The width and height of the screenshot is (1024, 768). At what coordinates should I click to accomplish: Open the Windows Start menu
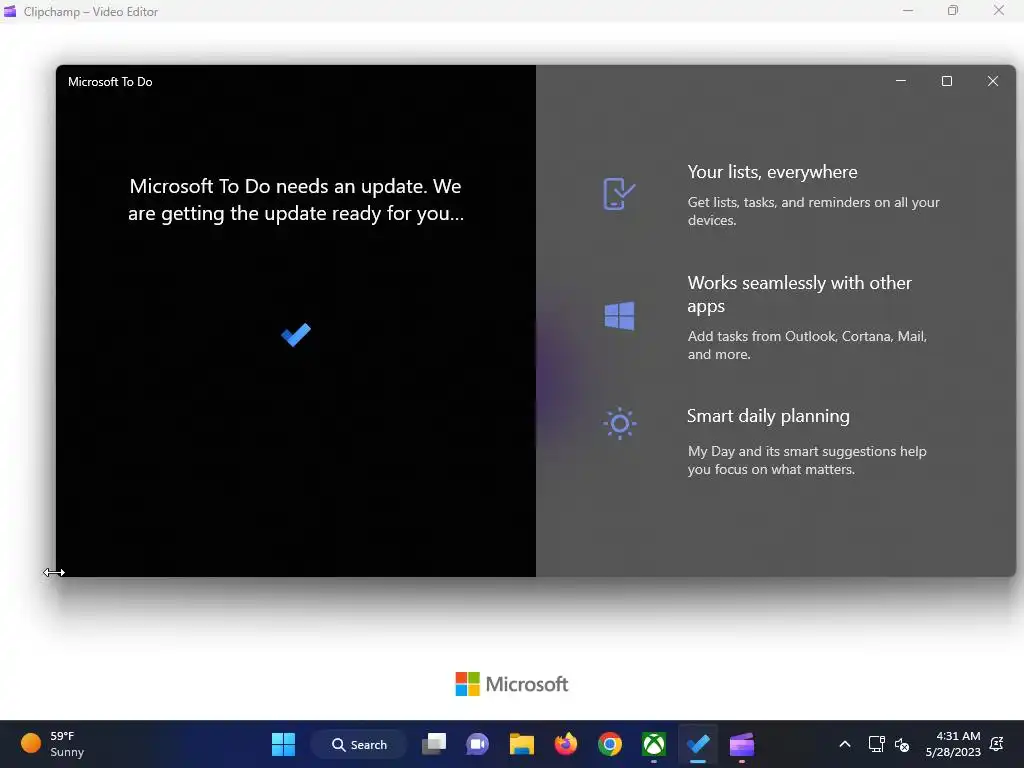point(283,744)
